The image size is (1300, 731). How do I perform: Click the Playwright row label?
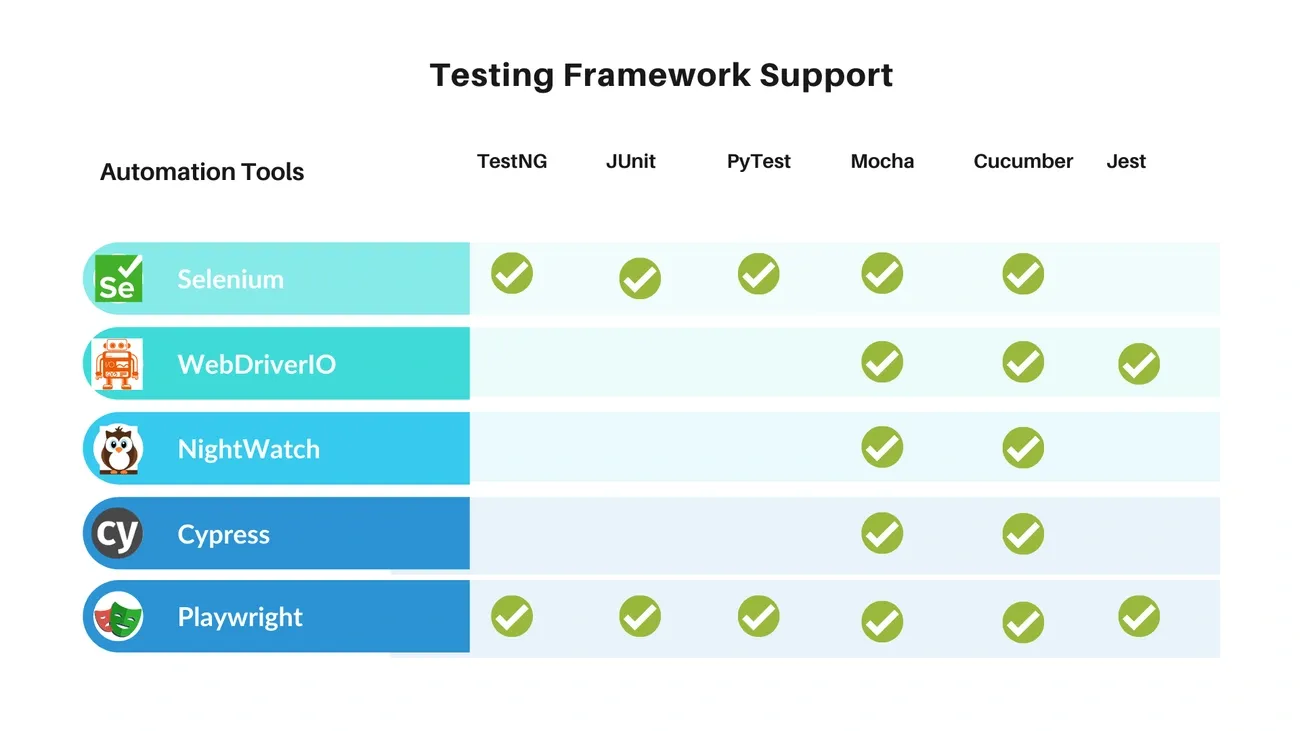click(x=240, y=617)
